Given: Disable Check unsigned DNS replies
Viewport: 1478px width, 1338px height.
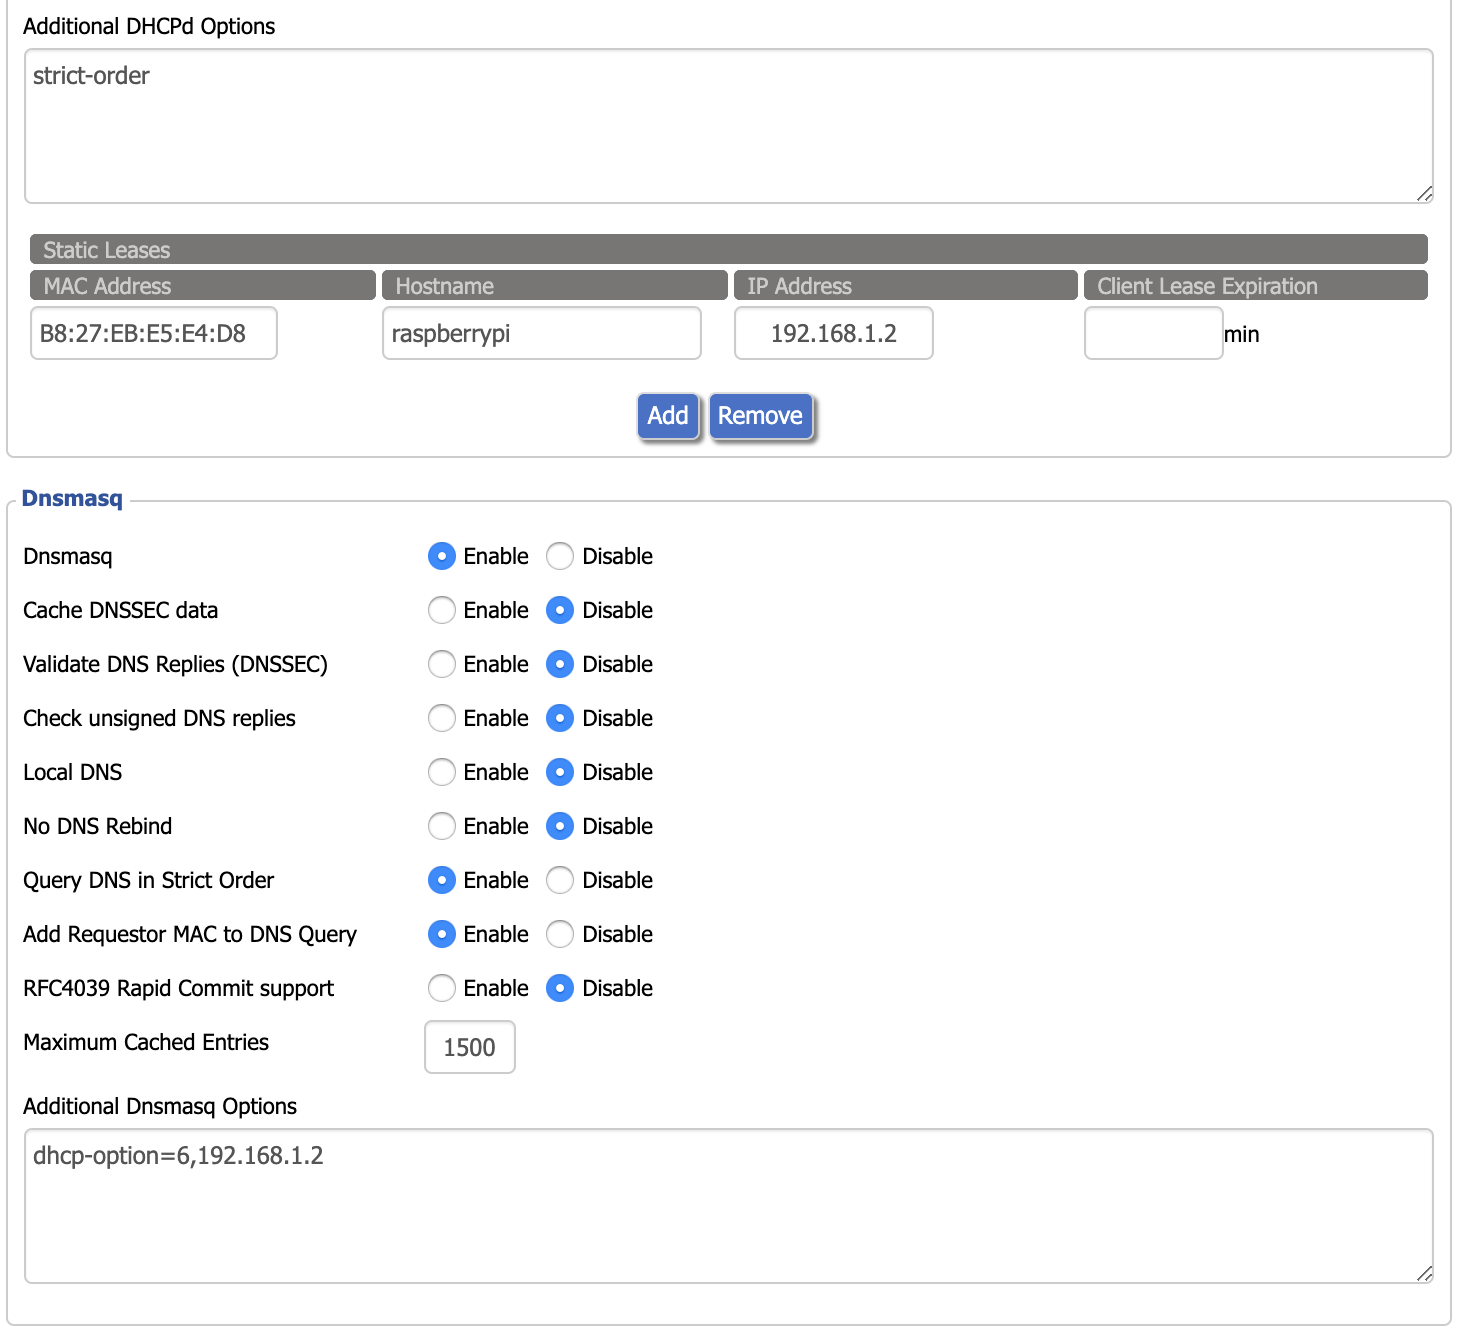Looking at the screenshot, I should click(x=560, y=718).
